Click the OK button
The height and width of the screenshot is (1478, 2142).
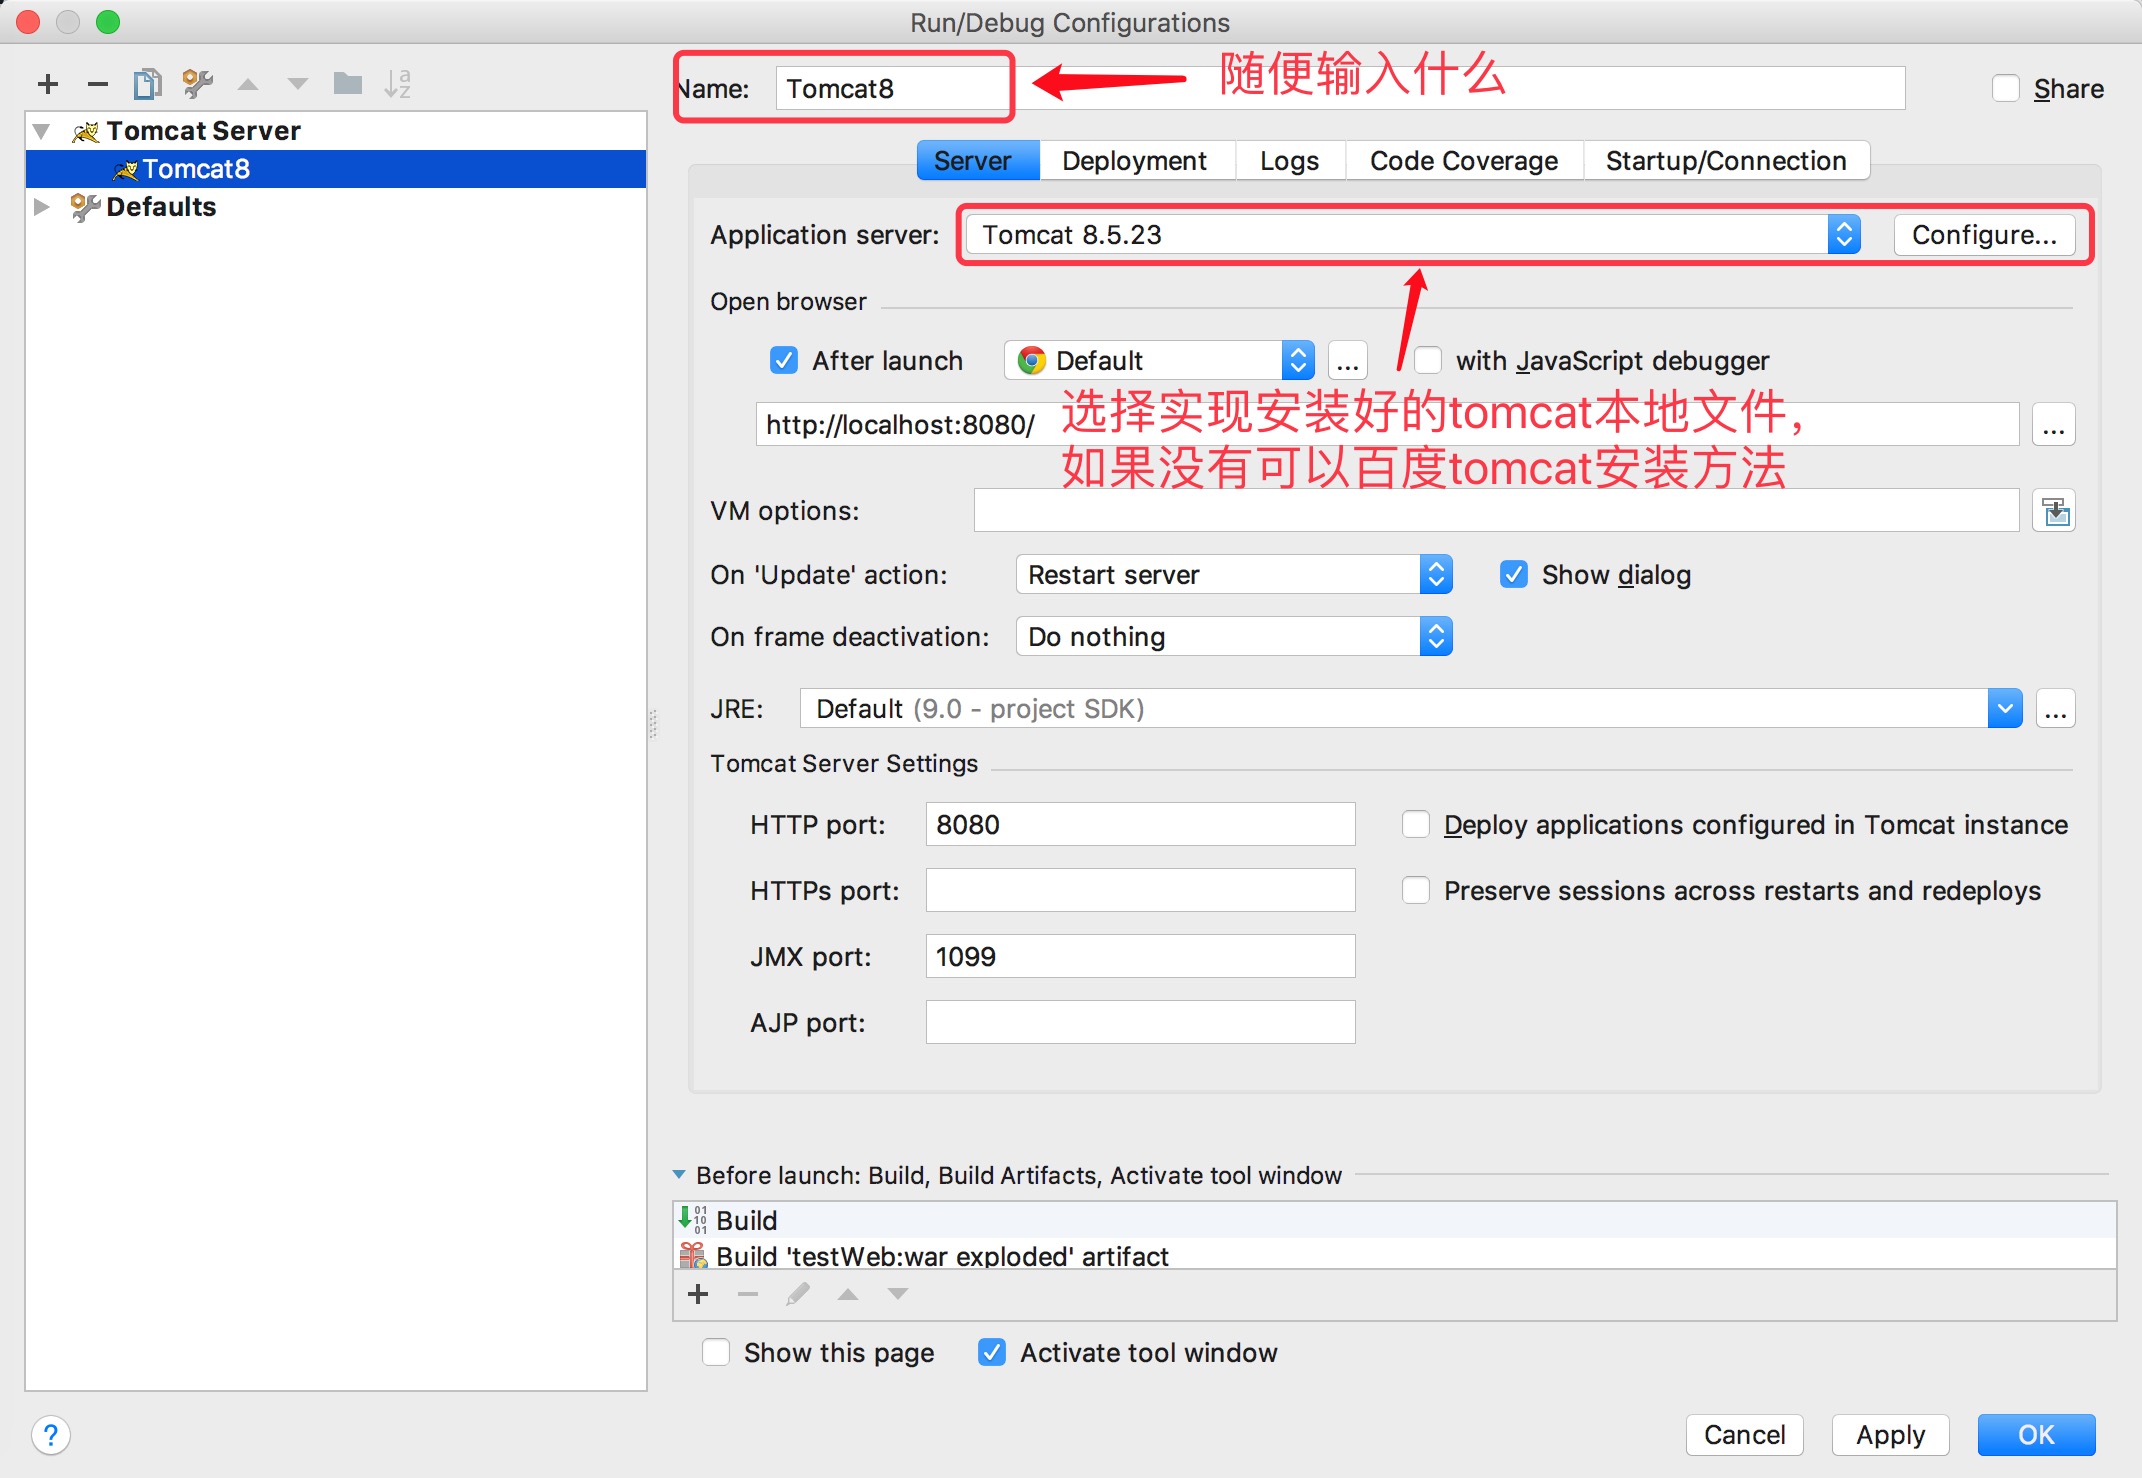pos(2036,1435)
